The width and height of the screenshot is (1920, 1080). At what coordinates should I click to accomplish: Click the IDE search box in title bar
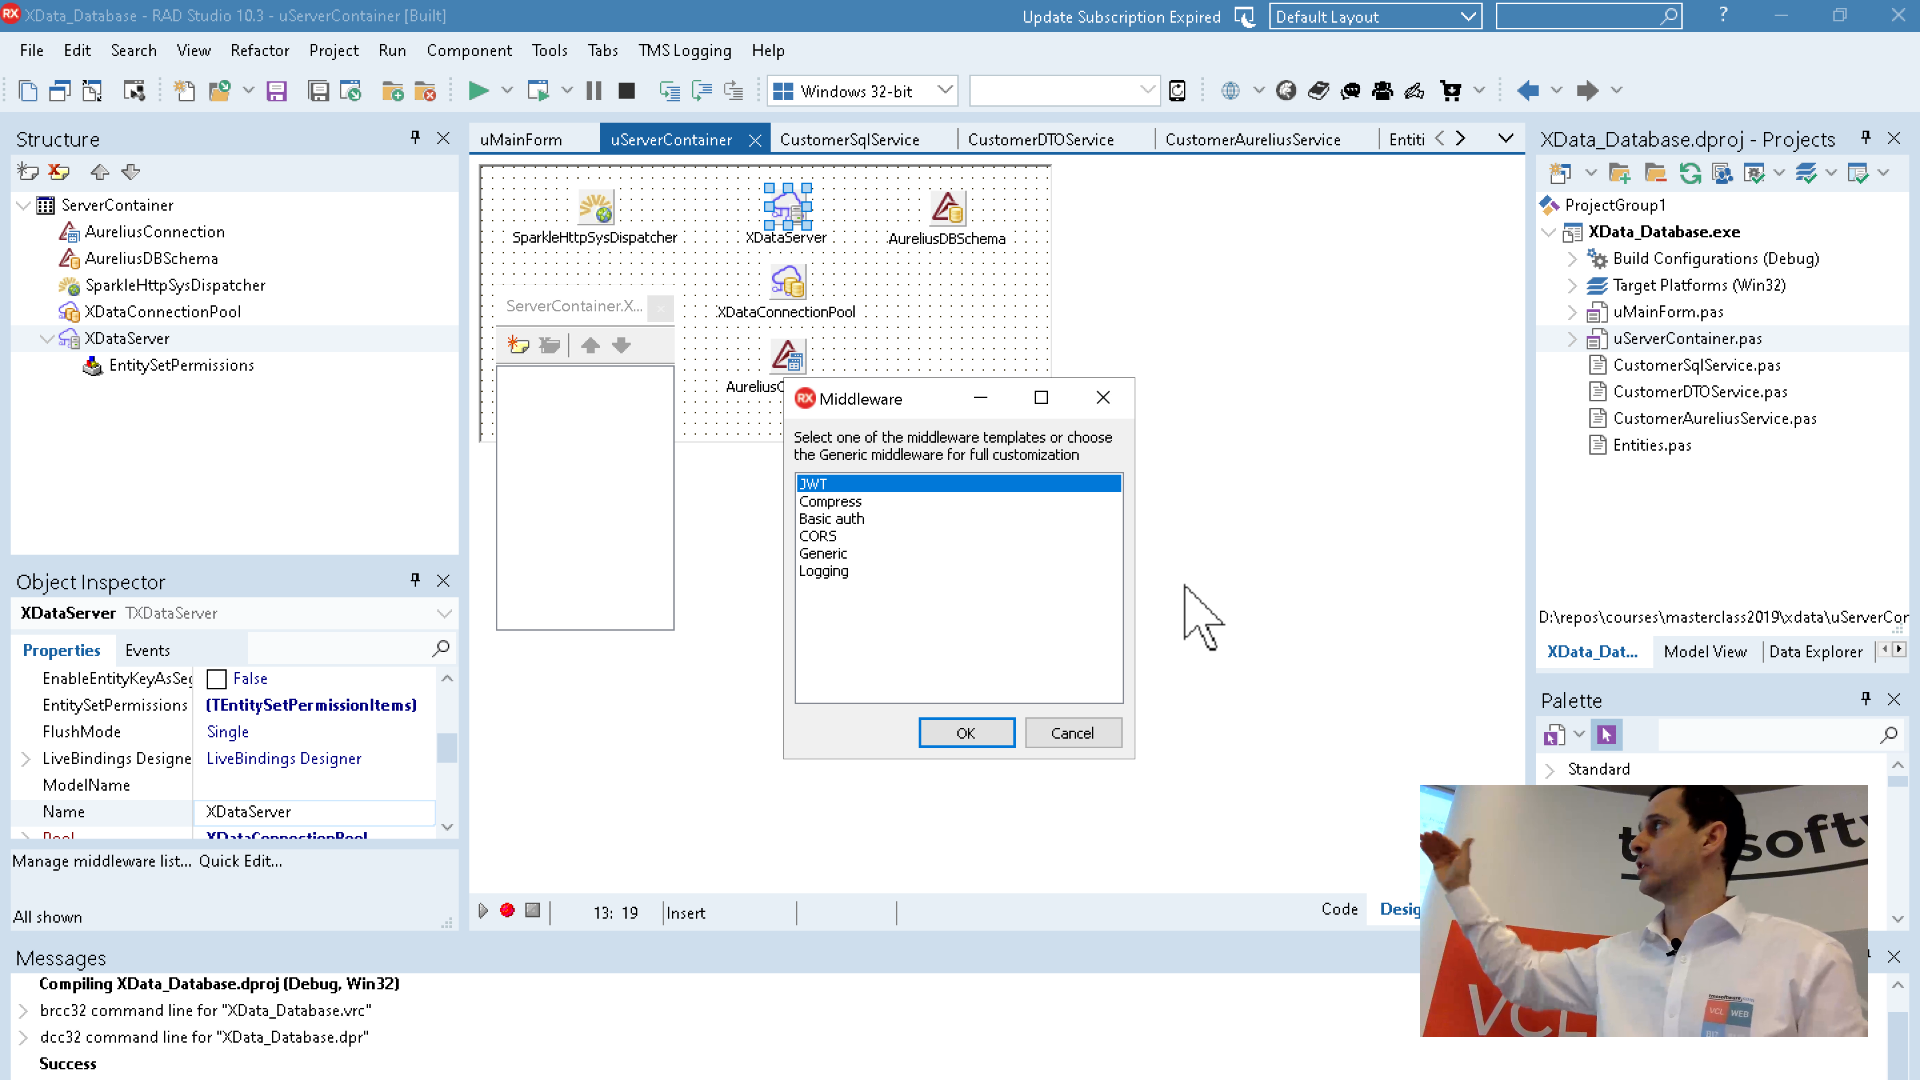pos(1588,16)
